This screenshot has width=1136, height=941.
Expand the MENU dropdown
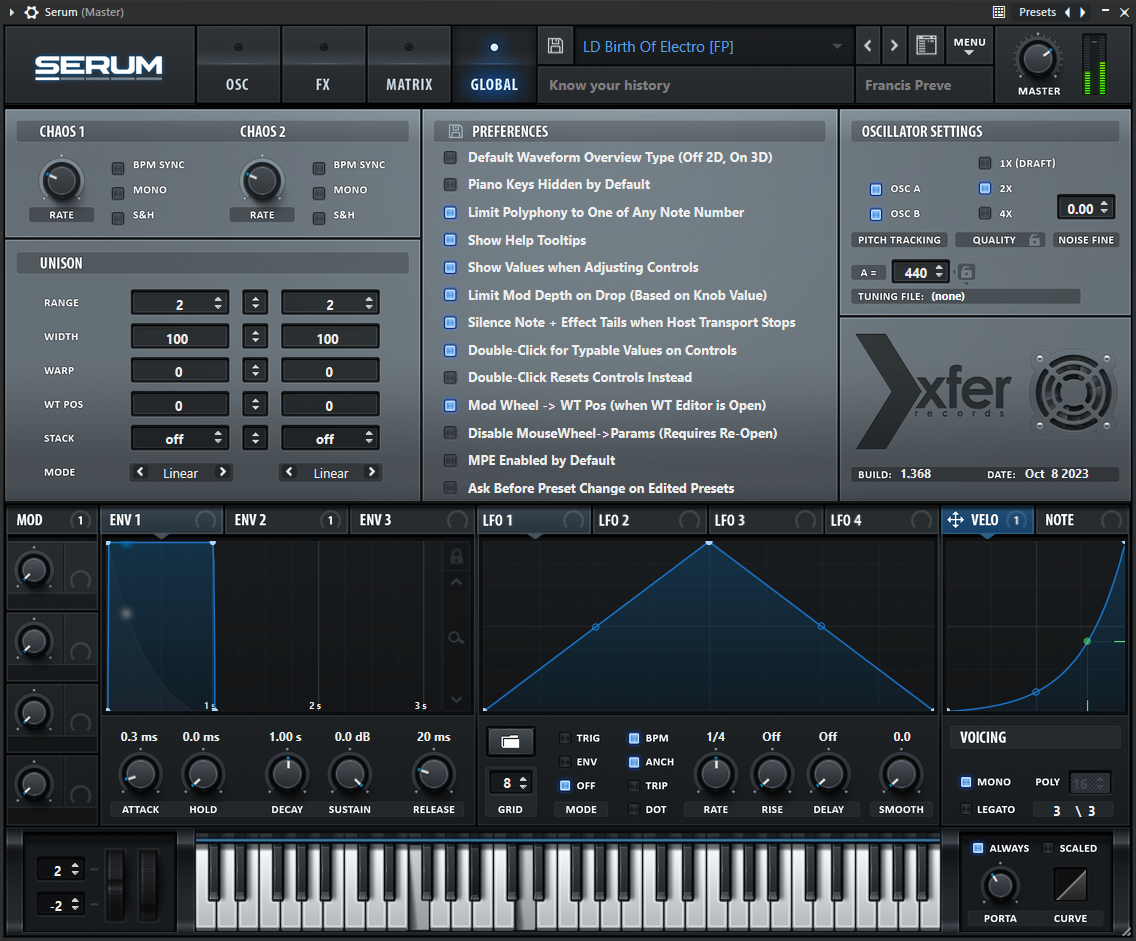[x=969, y=46]
